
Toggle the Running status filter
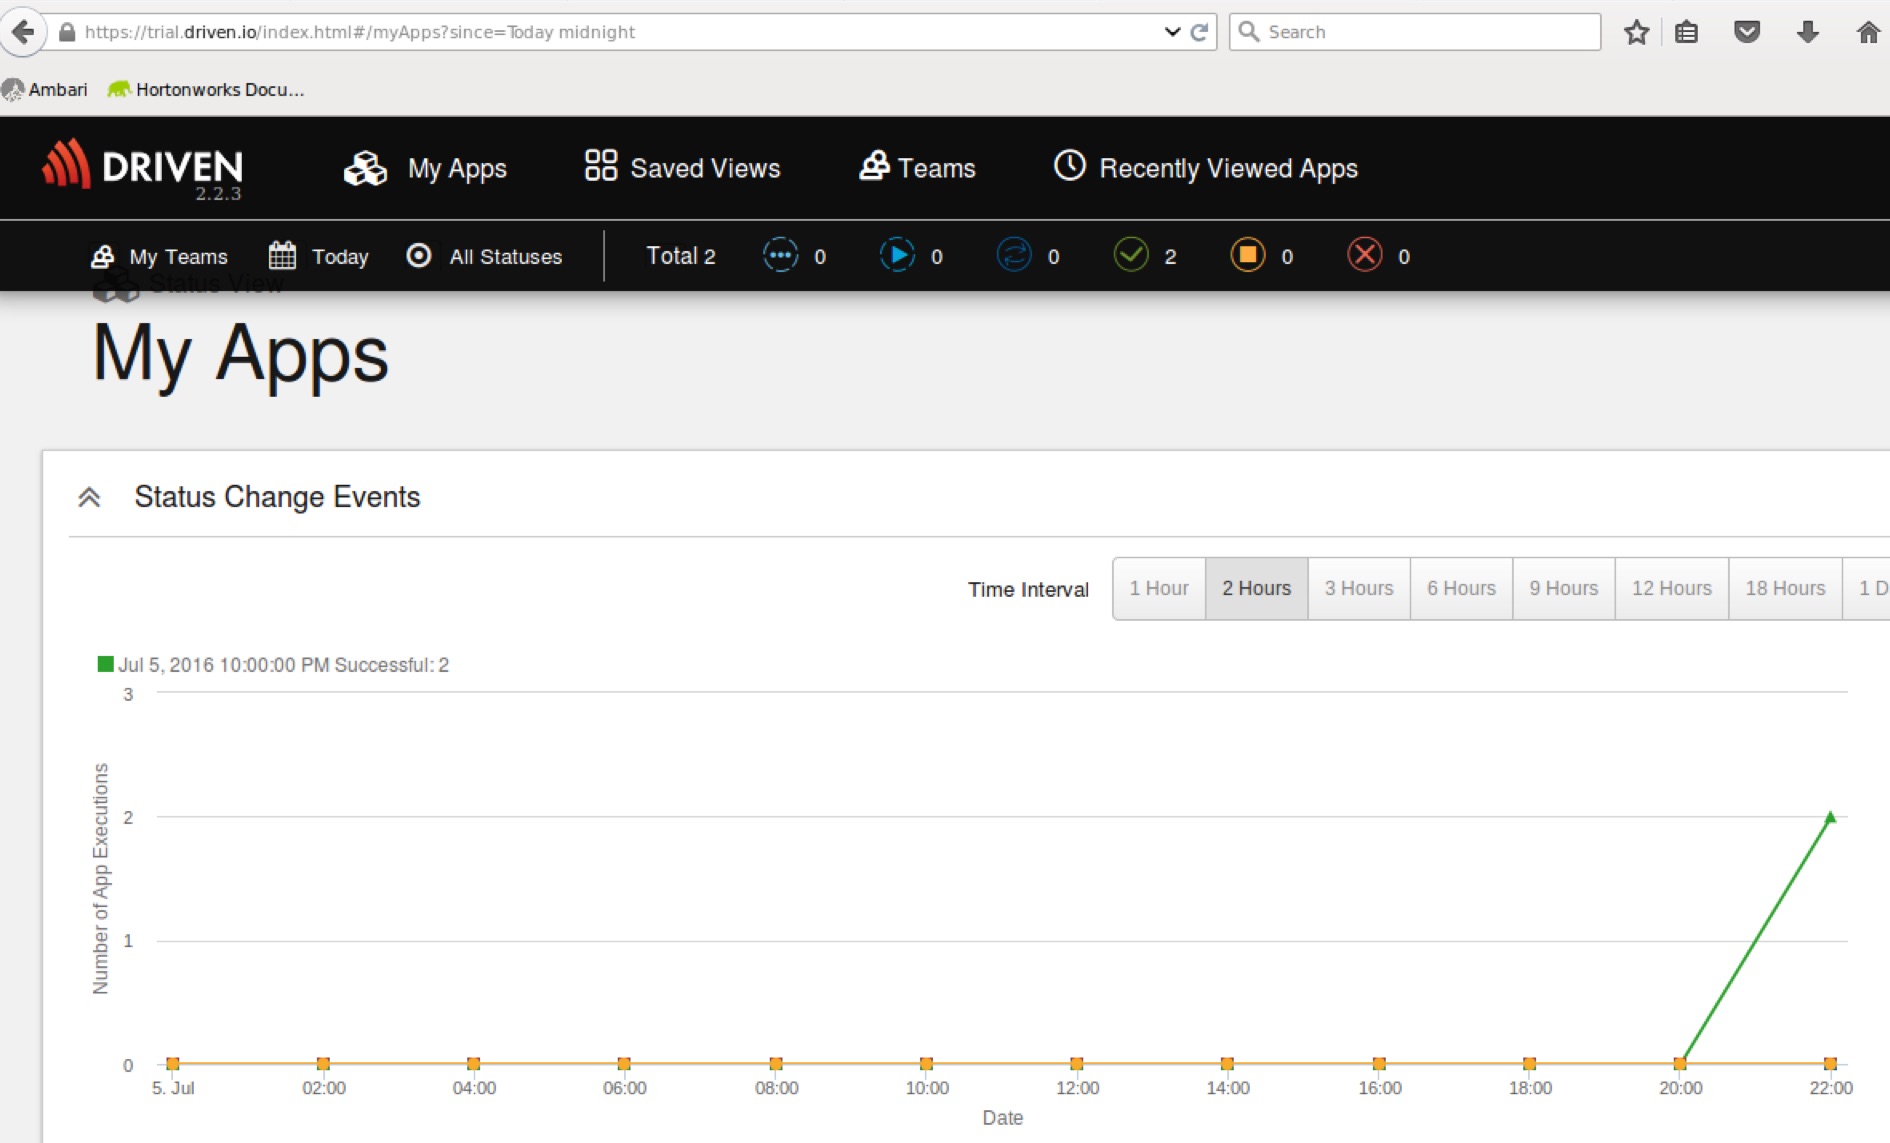[x=898, y=255]
